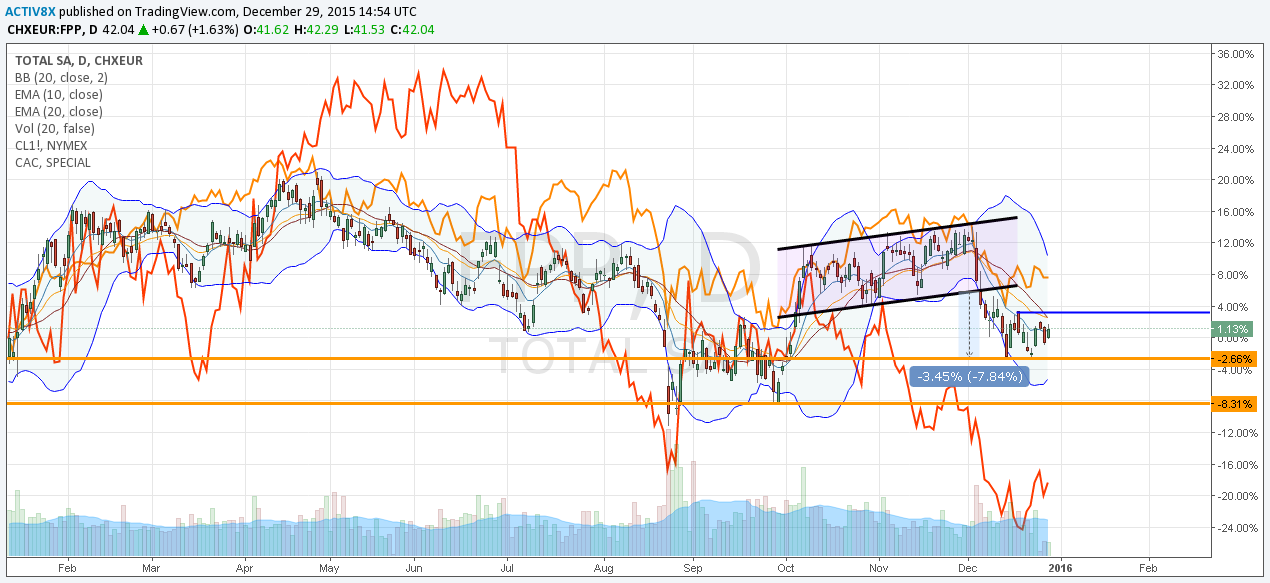Image resolution: width=1270 pixels, height=583 pixels.
Task: Click the green 1.13% price label
Action: pos(1234,329)
